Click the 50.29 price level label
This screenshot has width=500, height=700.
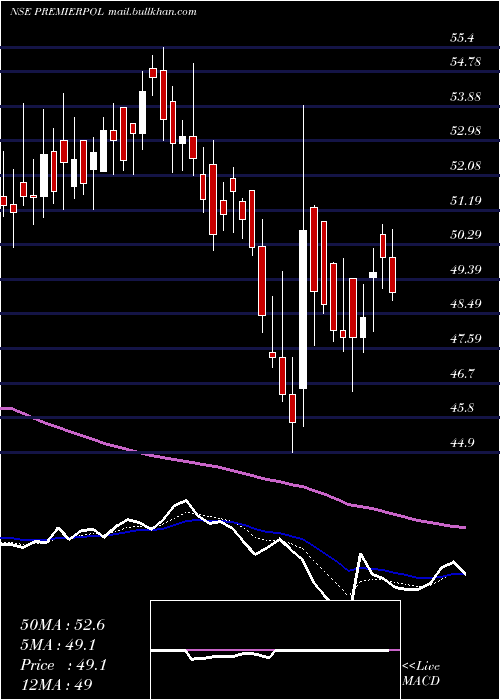pyautogui.click(x=465, y=235)
